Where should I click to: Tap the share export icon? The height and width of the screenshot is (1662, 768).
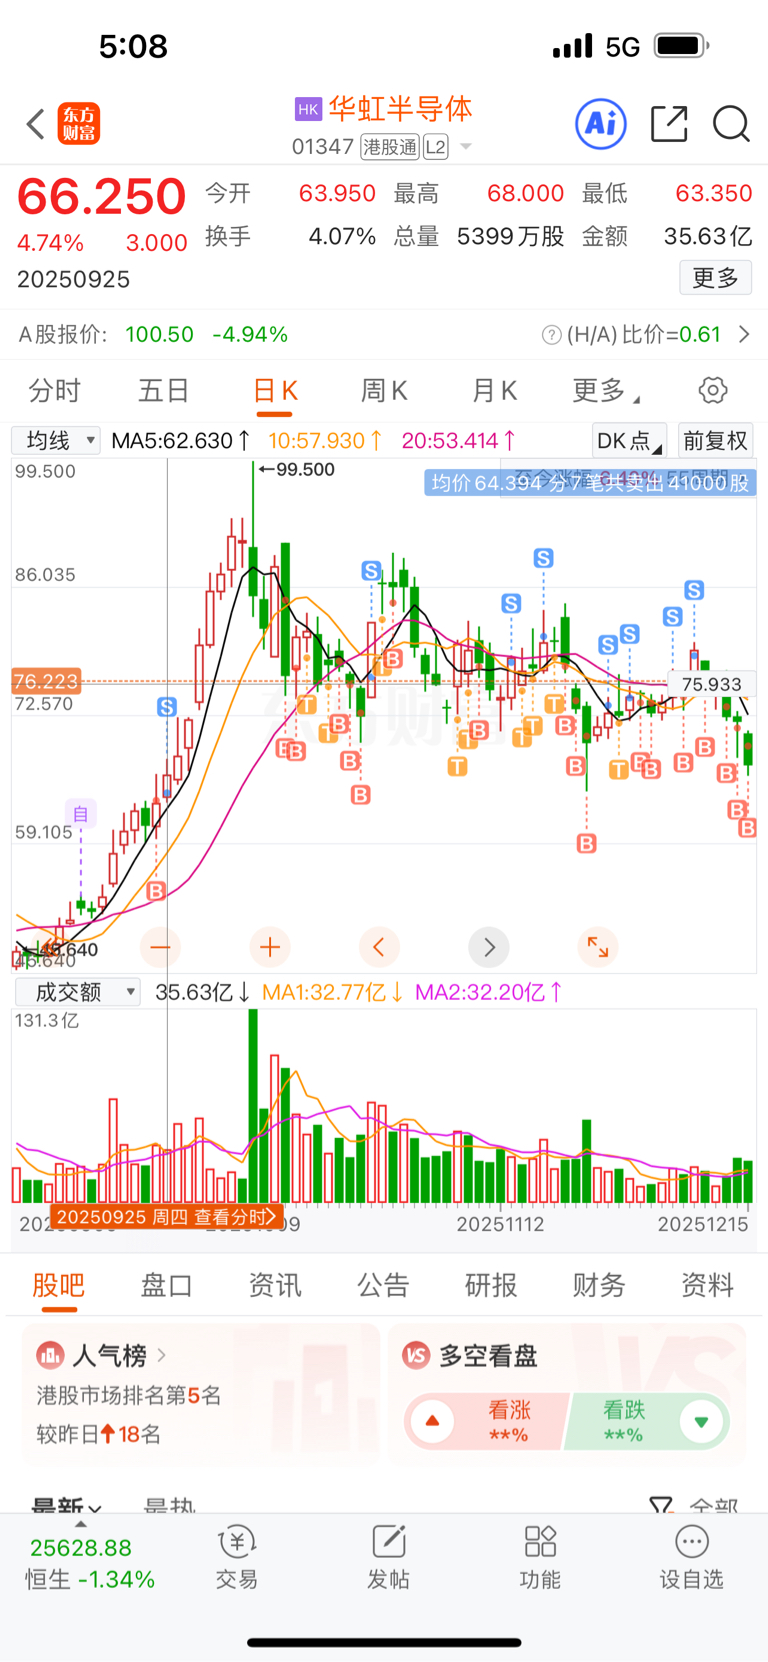point(669,124)
